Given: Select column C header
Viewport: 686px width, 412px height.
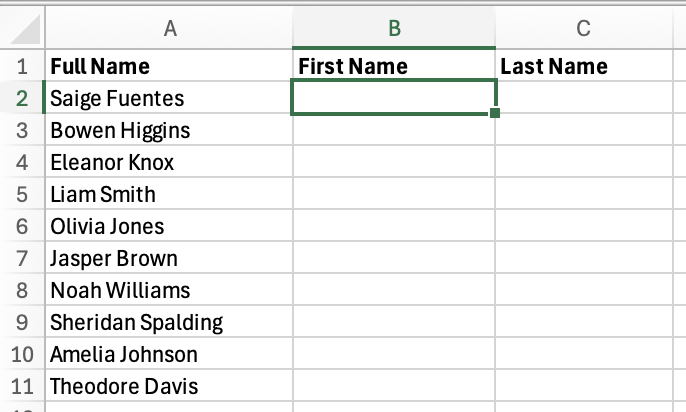Looking at the screenshot, I should tap(583, 29).
